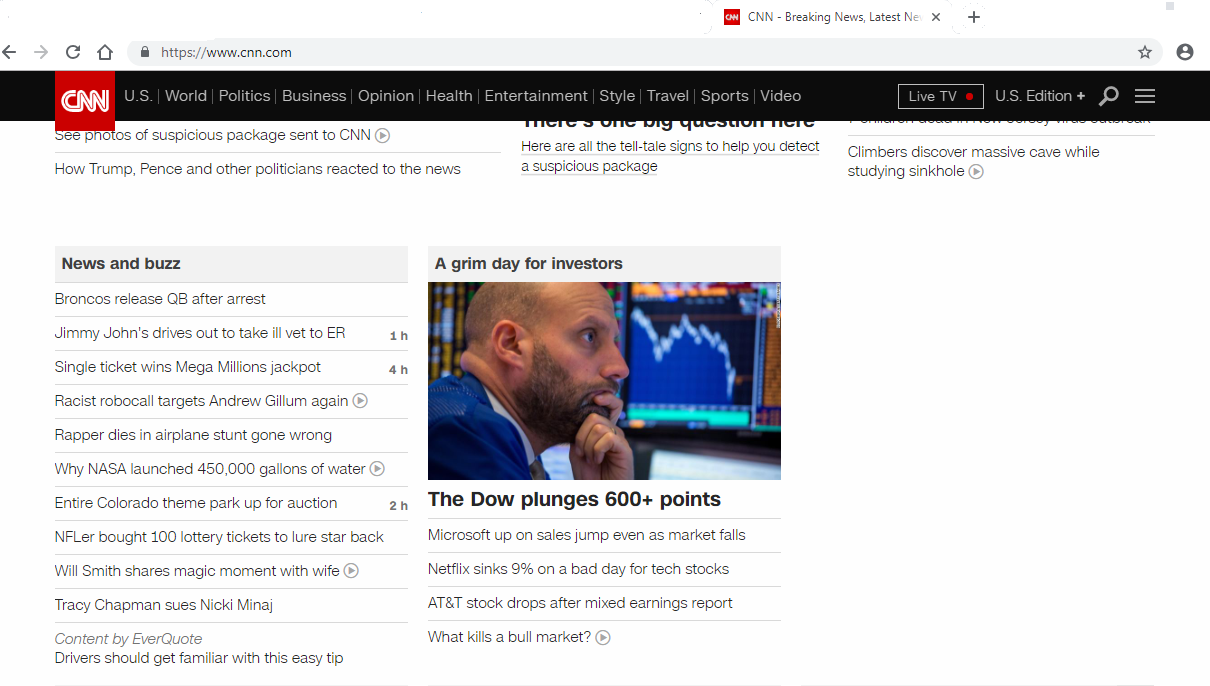Bookmark this page with star icon

click(1145, 52)
